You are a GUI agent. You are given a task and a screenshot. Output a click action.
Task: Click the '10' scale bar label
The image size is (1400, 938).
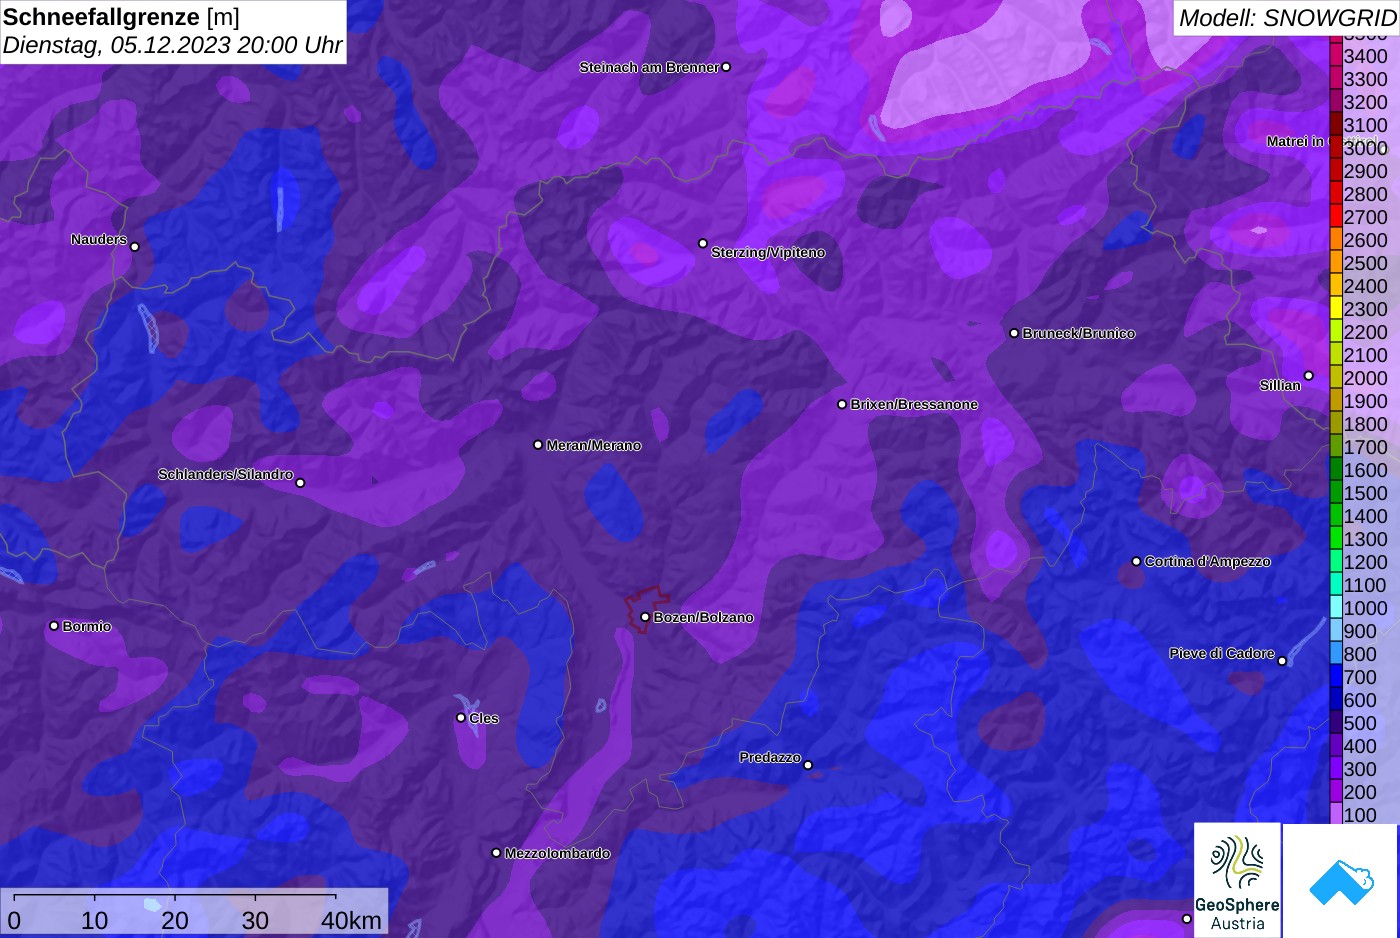(x=95, y=920)
